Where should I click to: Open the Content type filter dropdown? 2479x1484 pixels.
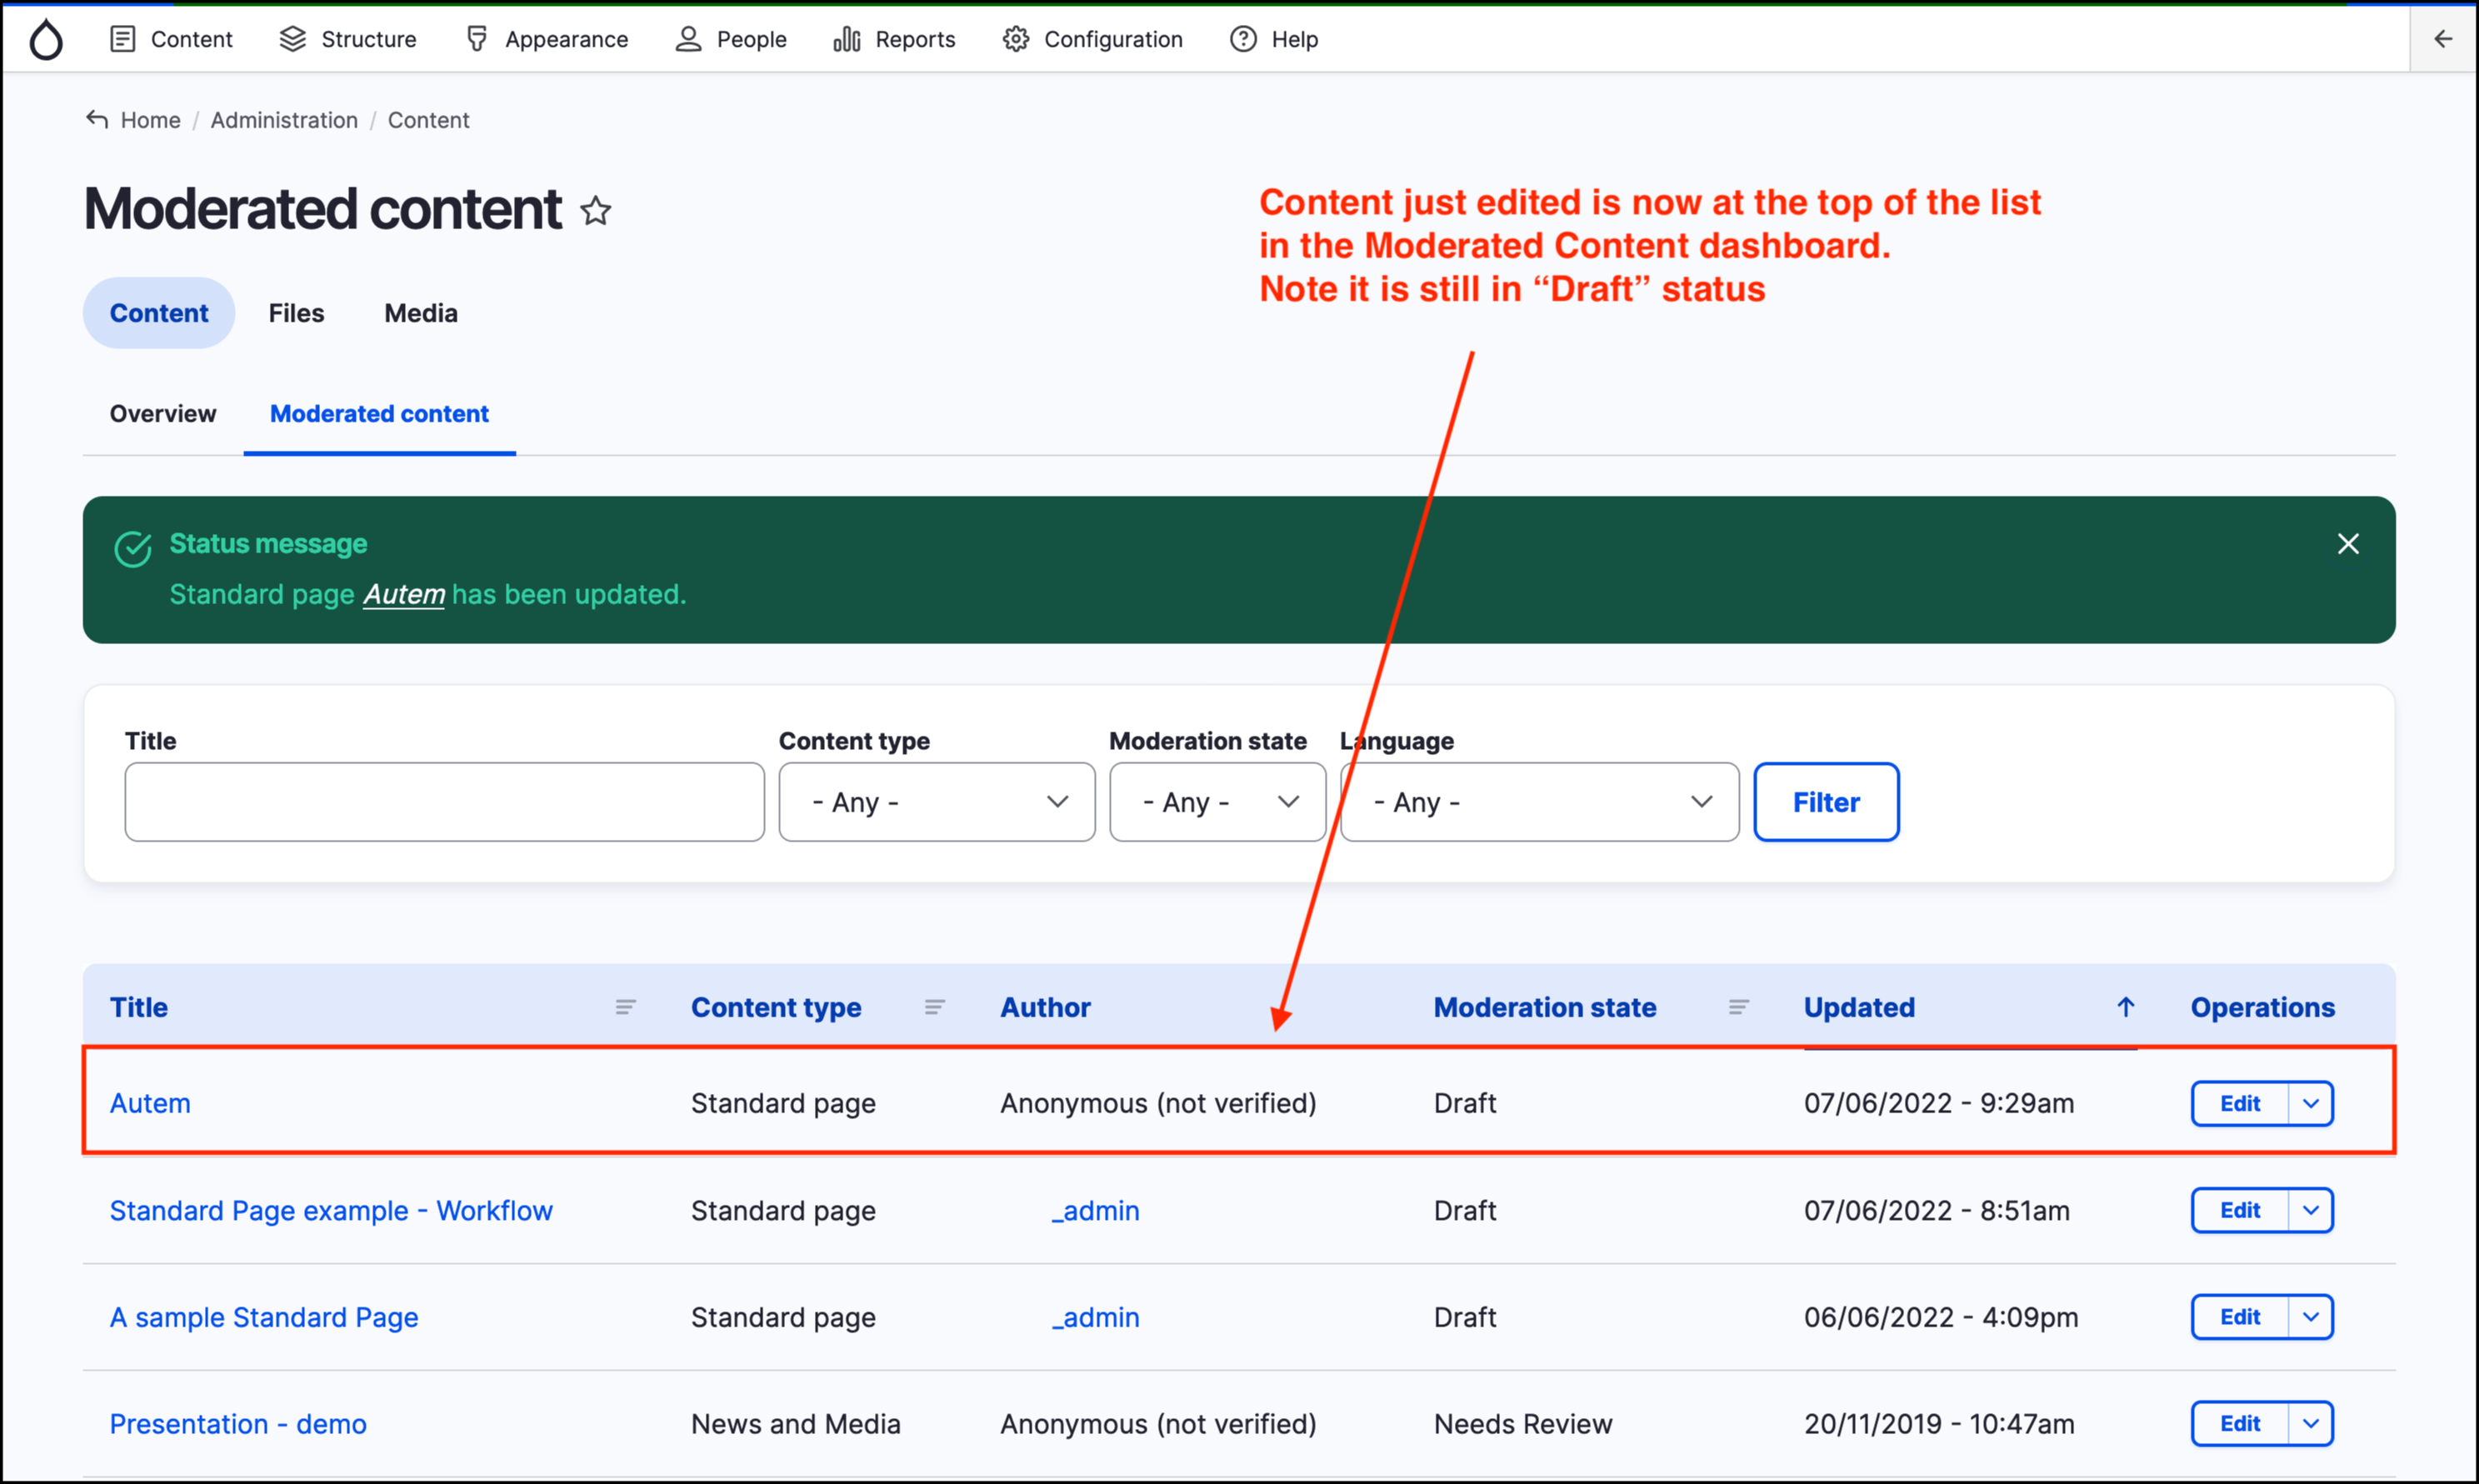937,802
